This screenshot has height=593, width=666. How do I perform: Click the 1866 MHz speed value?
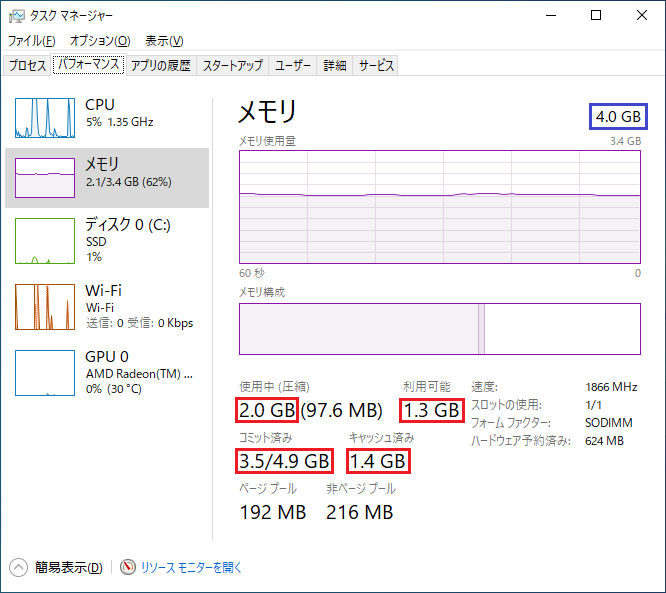click(x=611, y=387)
